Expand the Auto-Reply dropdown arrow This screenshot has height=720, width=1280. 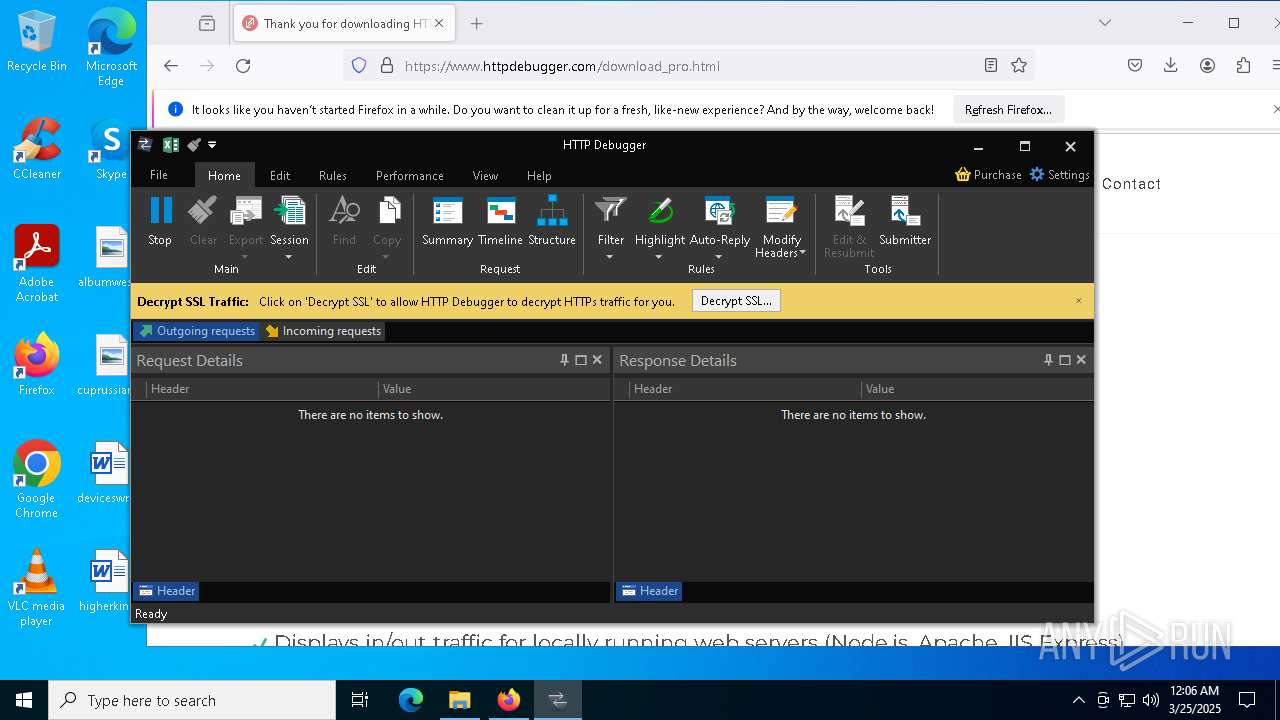[x=719, y=257]
